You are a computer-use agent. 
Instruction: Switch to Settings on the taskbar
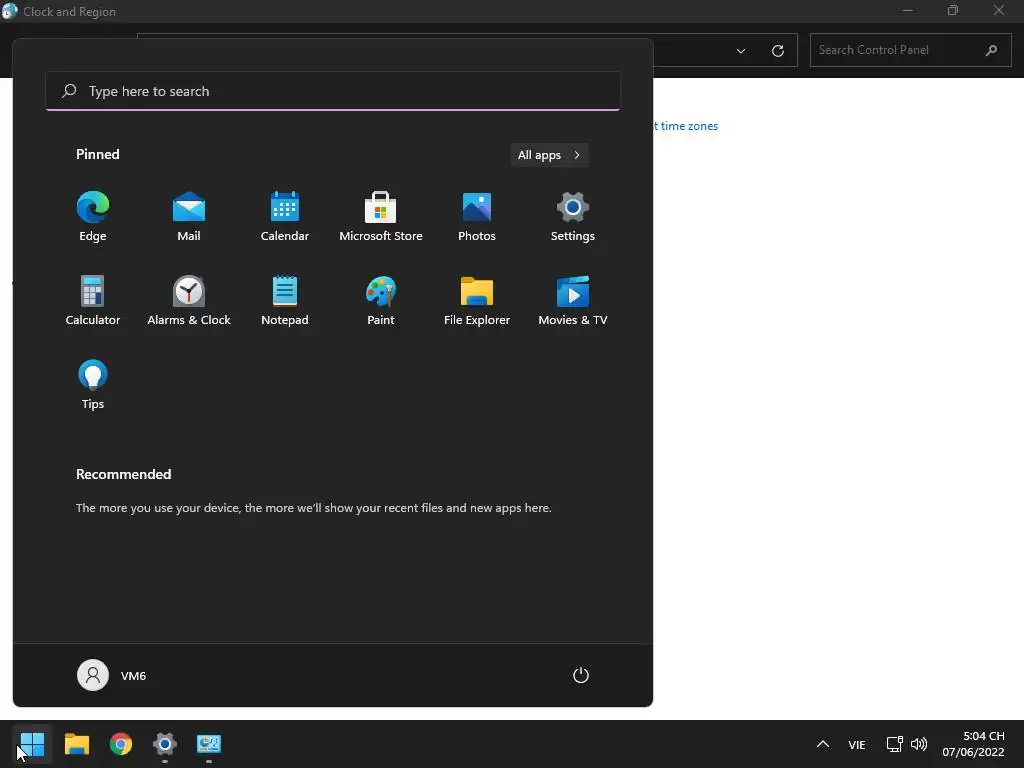pos(165,744)
